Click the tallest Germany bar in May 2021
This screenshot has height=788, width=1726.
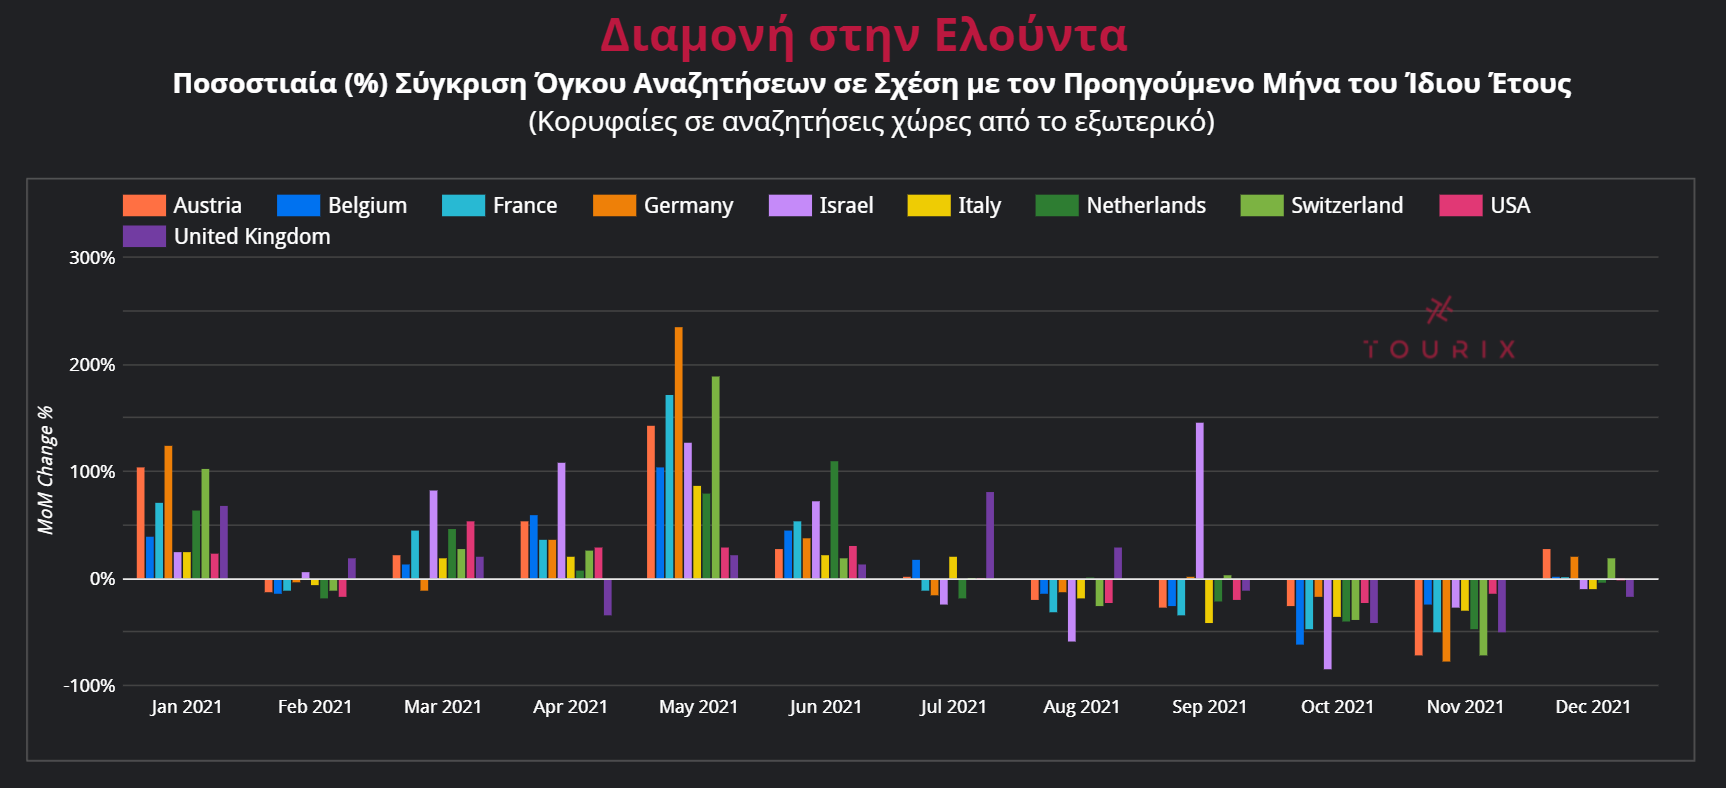tap(679, 452)
